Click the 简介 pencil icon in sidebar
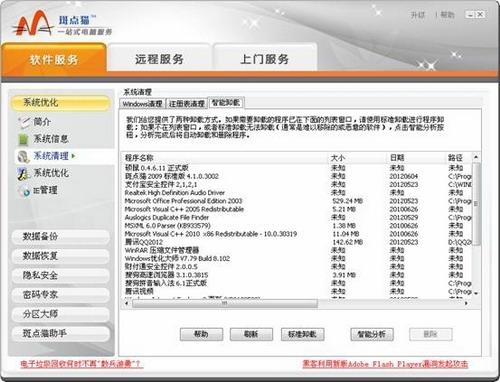Viewport: 500px width, 382px height. [24, 122]
